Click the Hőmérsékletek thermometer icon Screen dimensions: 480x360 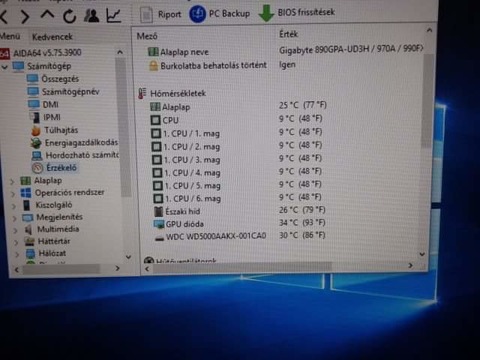point(142,93)
